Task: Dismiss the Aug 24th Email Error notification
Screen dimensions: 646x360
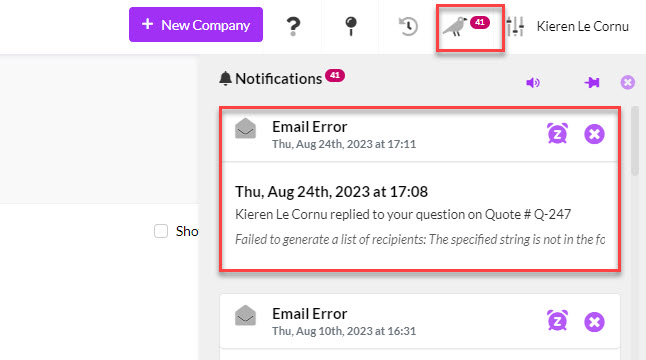Action: [x=594, y=134]
